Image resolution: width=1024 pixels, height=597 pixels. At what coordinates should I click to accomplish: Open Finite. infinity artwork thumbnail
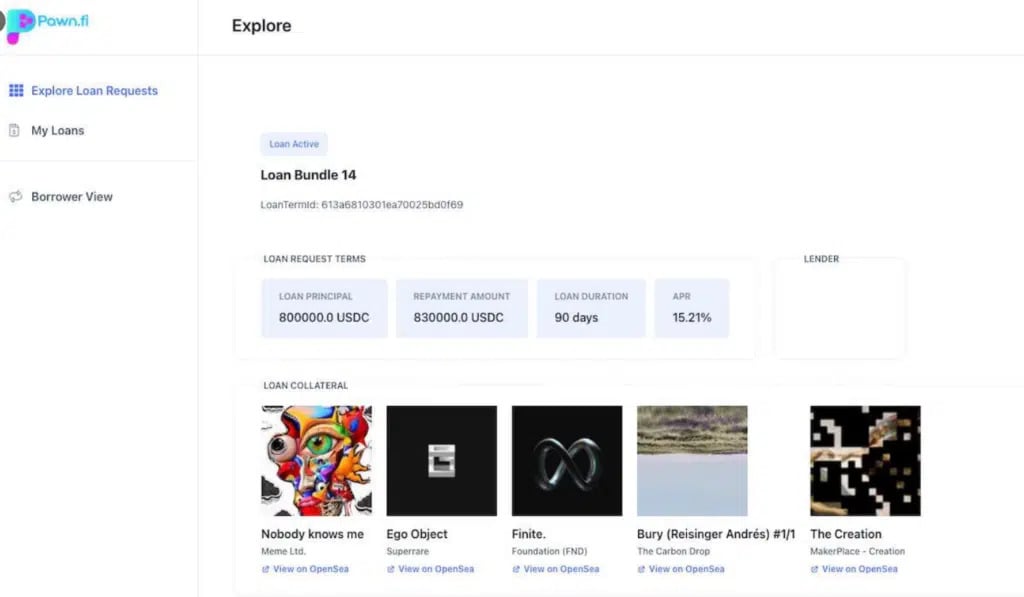coord(567,460)
